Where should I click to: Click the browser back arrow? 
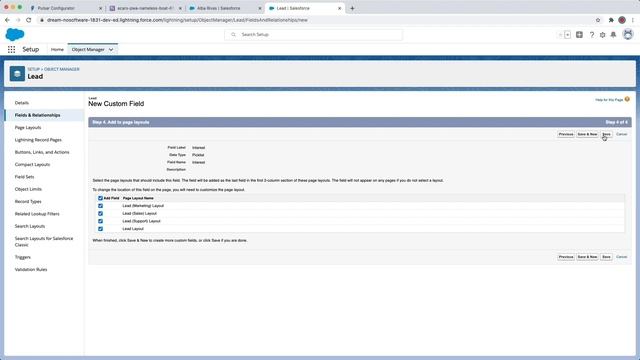tap(7, 20)
